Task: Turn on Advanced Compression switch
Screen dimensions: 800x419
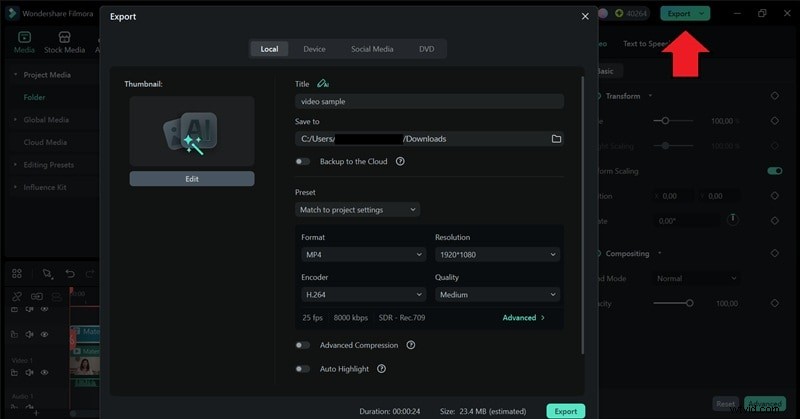Action: (302, 345)
